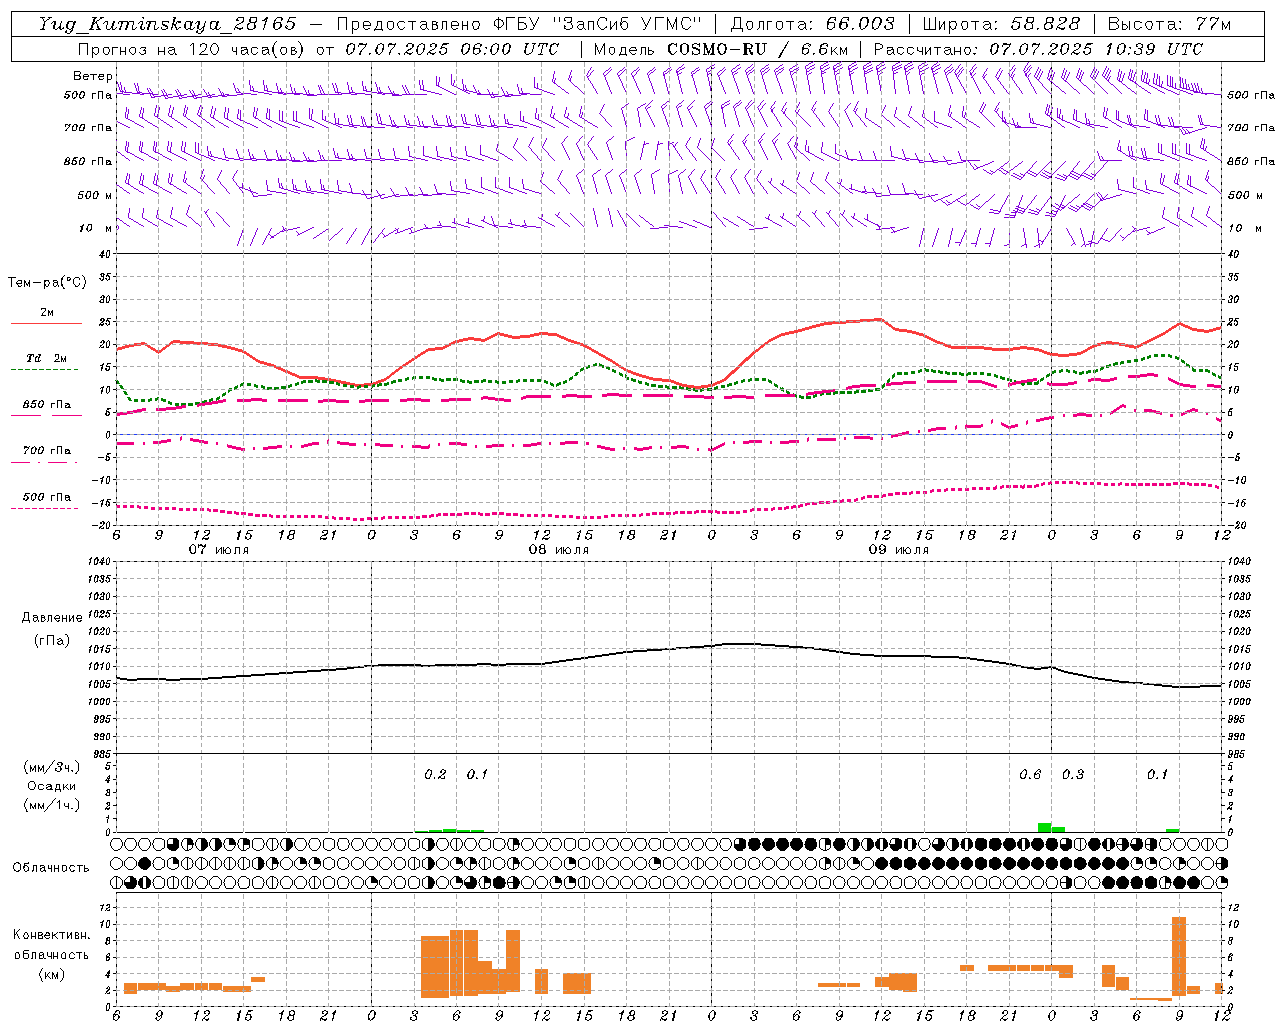The image size is (1280, 1024).
Task: Click the Прогноз на 120 часа(ов) header text
Action: click(x=192, y=49)
